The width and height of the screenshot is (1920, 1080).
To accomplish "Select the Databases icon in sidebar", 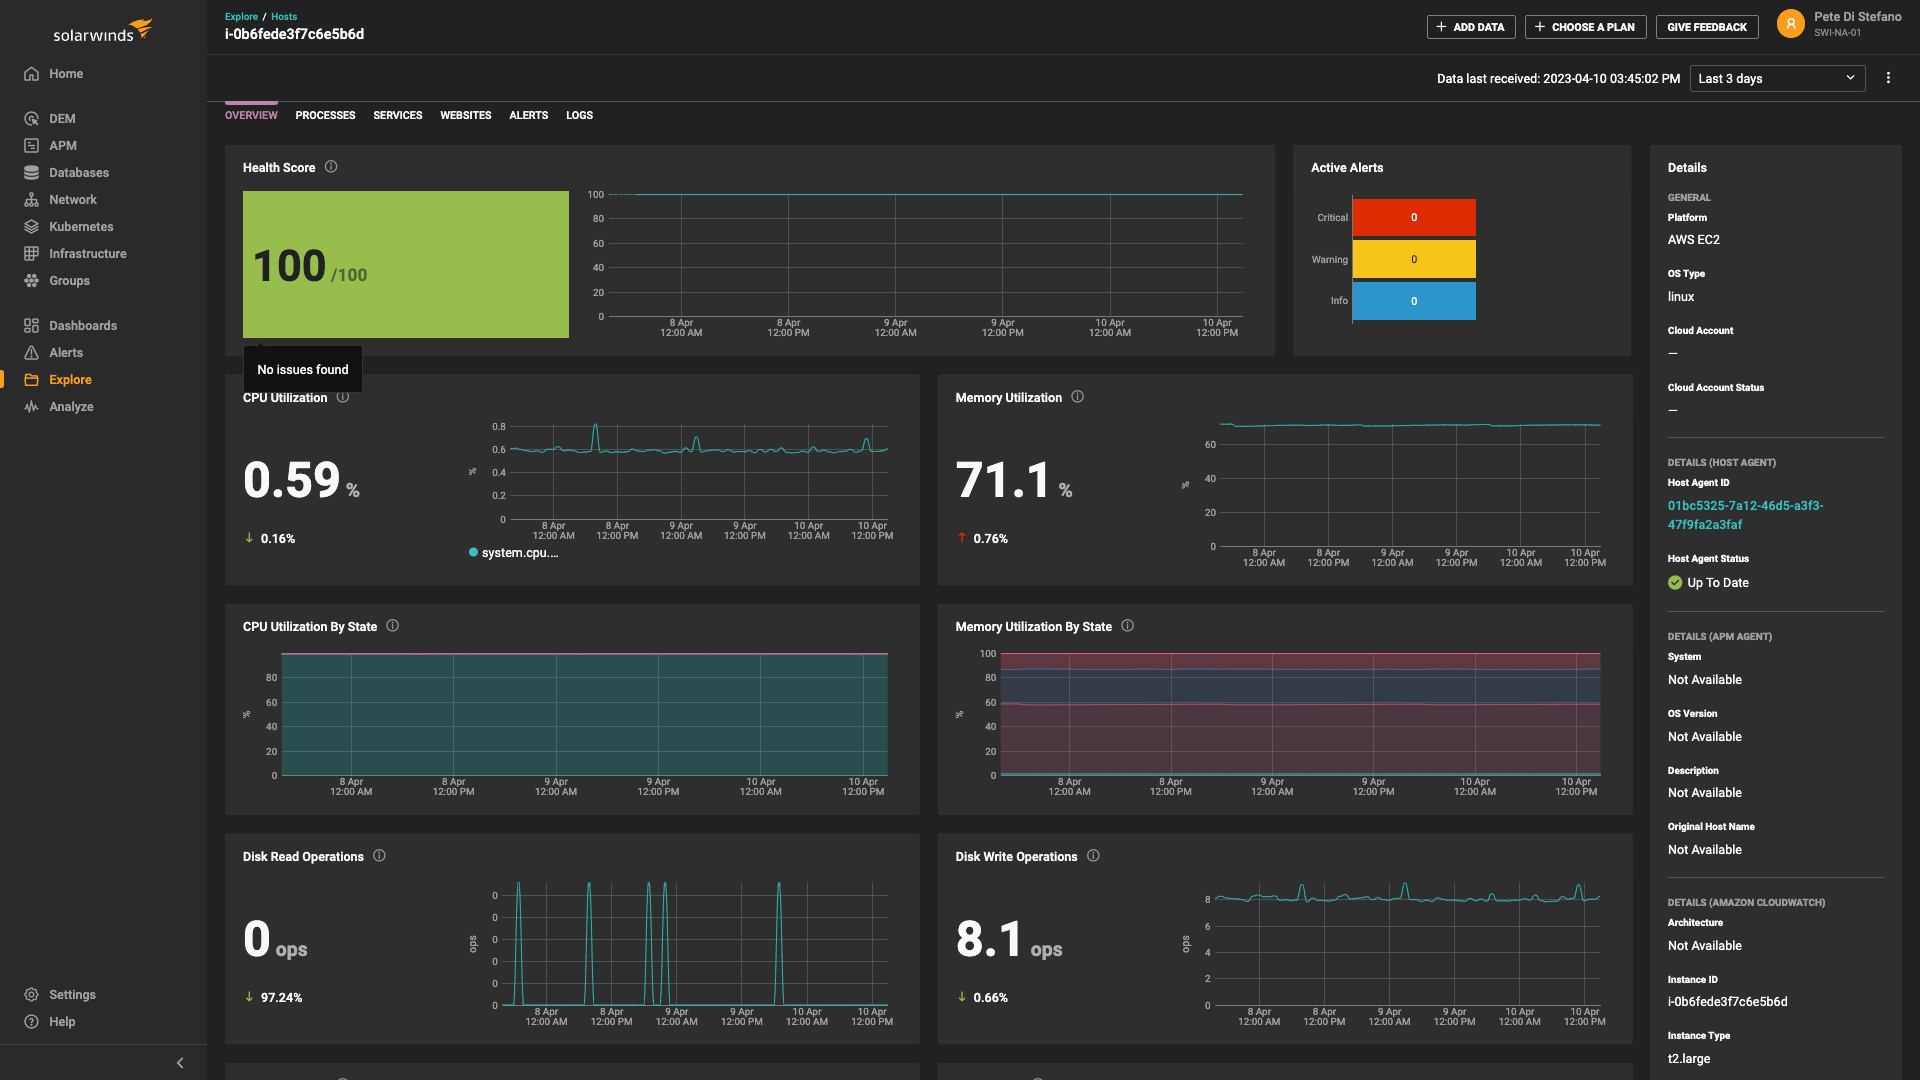I will coord(31,172).
